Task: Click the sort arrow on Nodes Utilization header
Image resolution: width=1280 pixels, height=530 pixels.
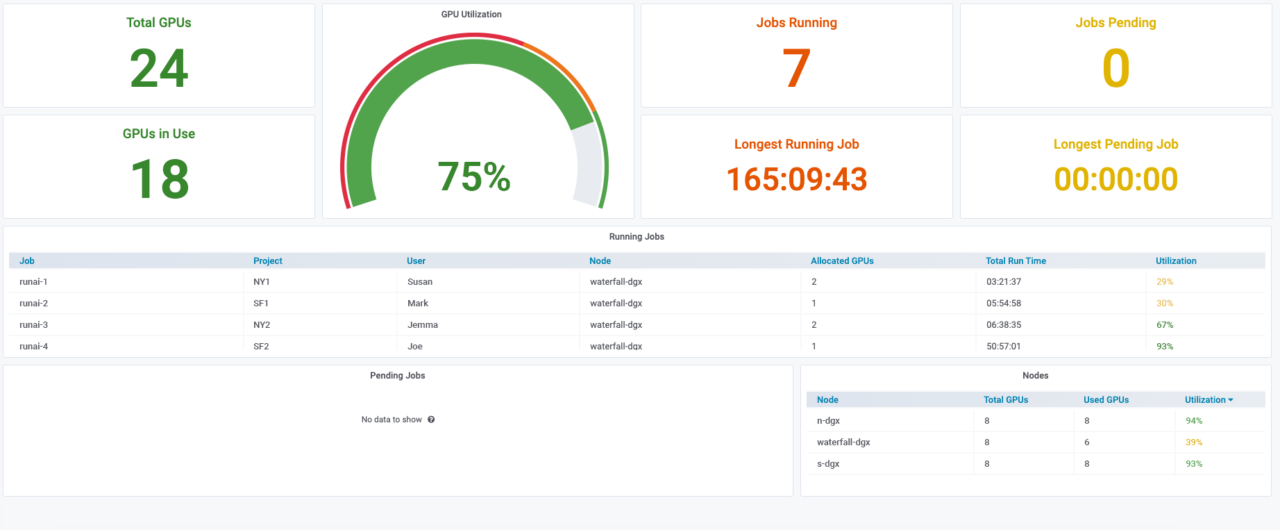Action: [x=1231, y=400]
